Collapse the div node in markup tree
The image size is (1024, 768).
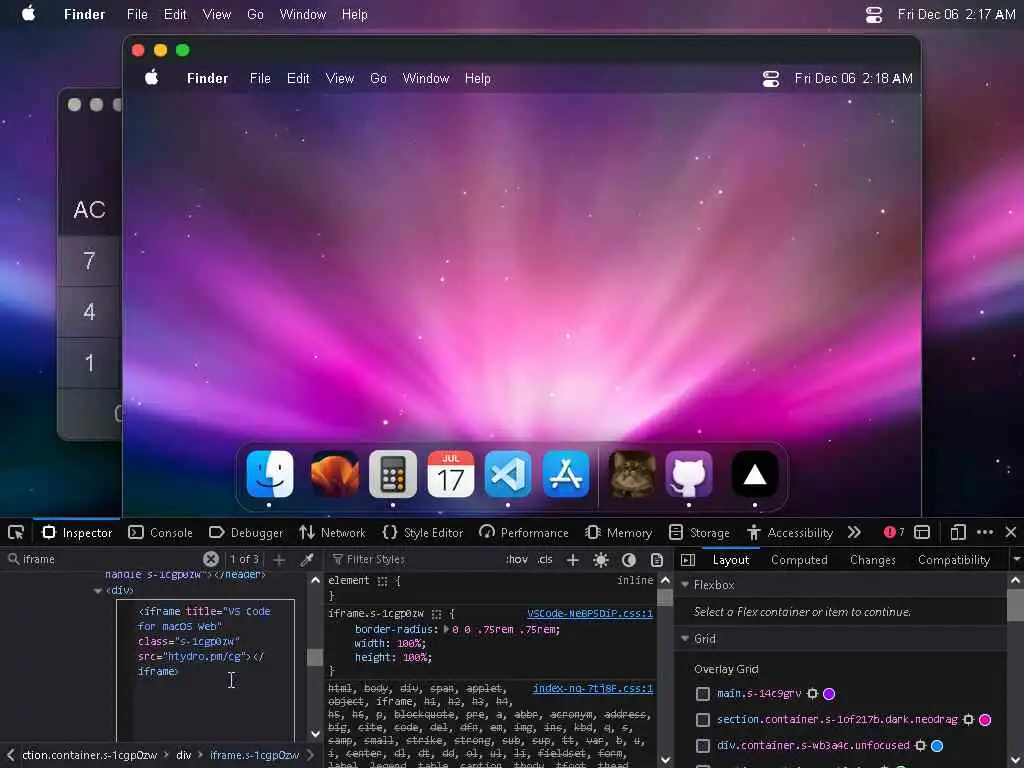[x=98, y=590]
